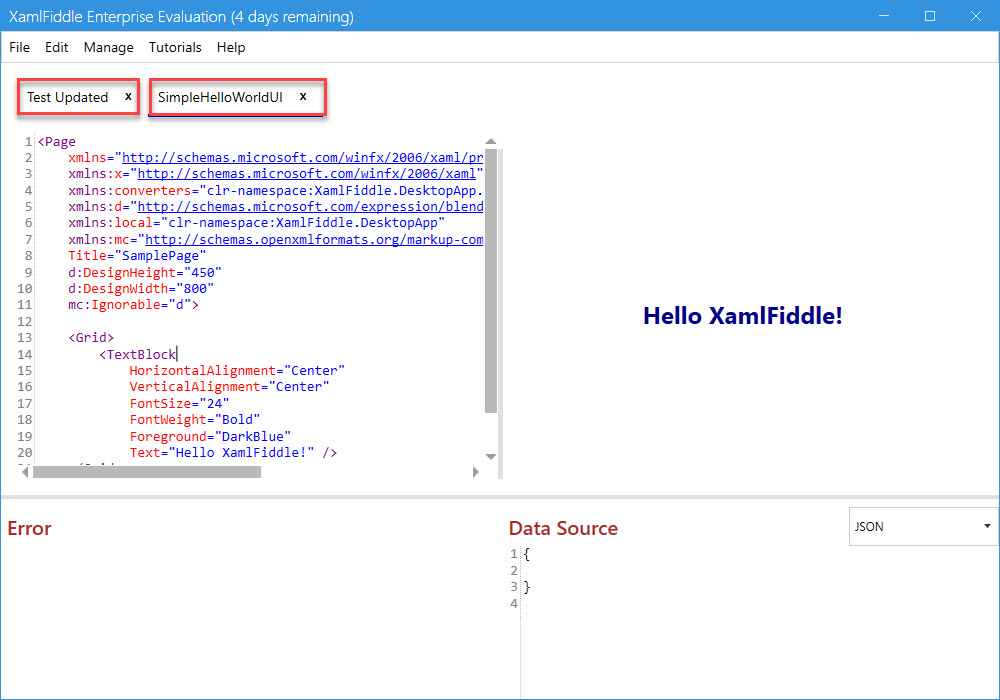Click the code editor scroll down arrow

490,456
